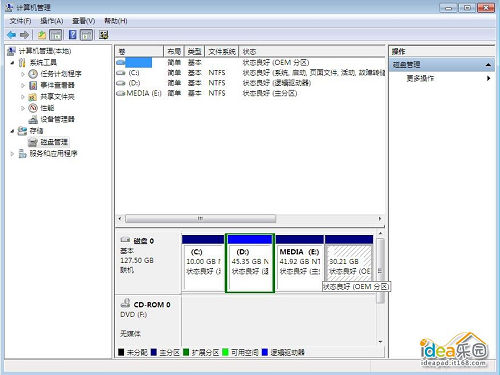The width and height of the screenshot is (500, 375).
Task: Click the disk view scroll-up arrow
Action: pyautogui.click(x=380, y=233)
